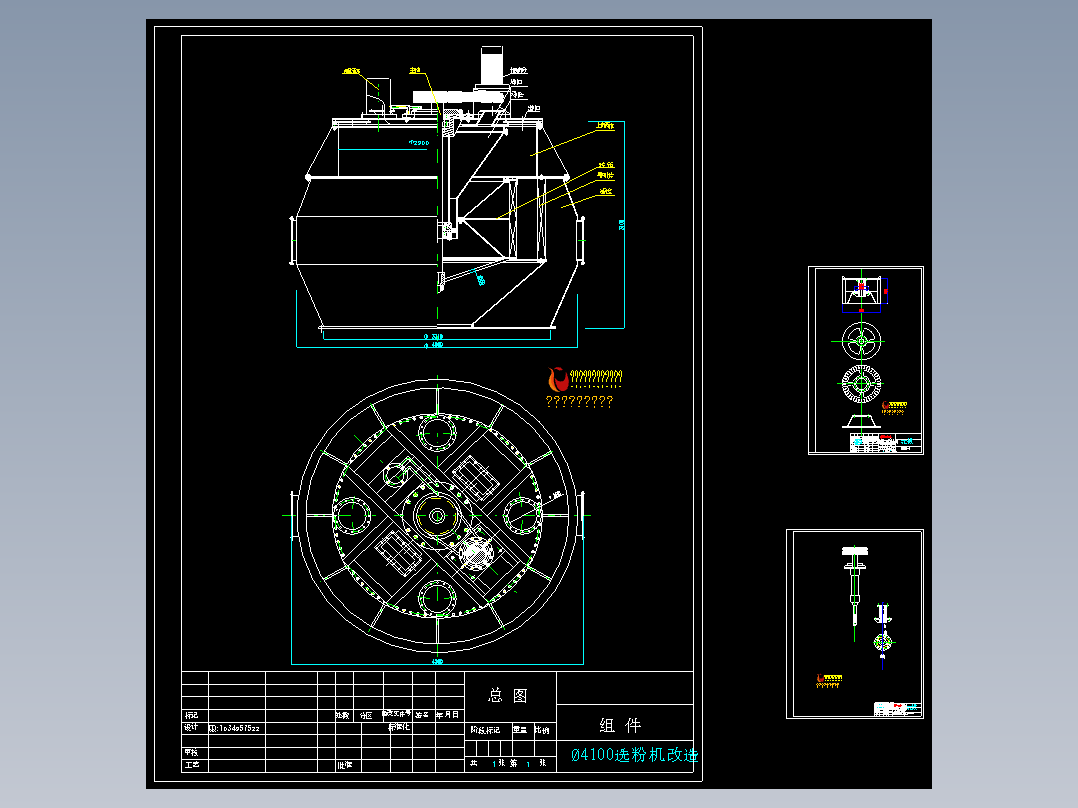Viewport: 1078px width, 808px height.
Task: Select the QQ number text beside 设计
Action: [x=234, y=728]
